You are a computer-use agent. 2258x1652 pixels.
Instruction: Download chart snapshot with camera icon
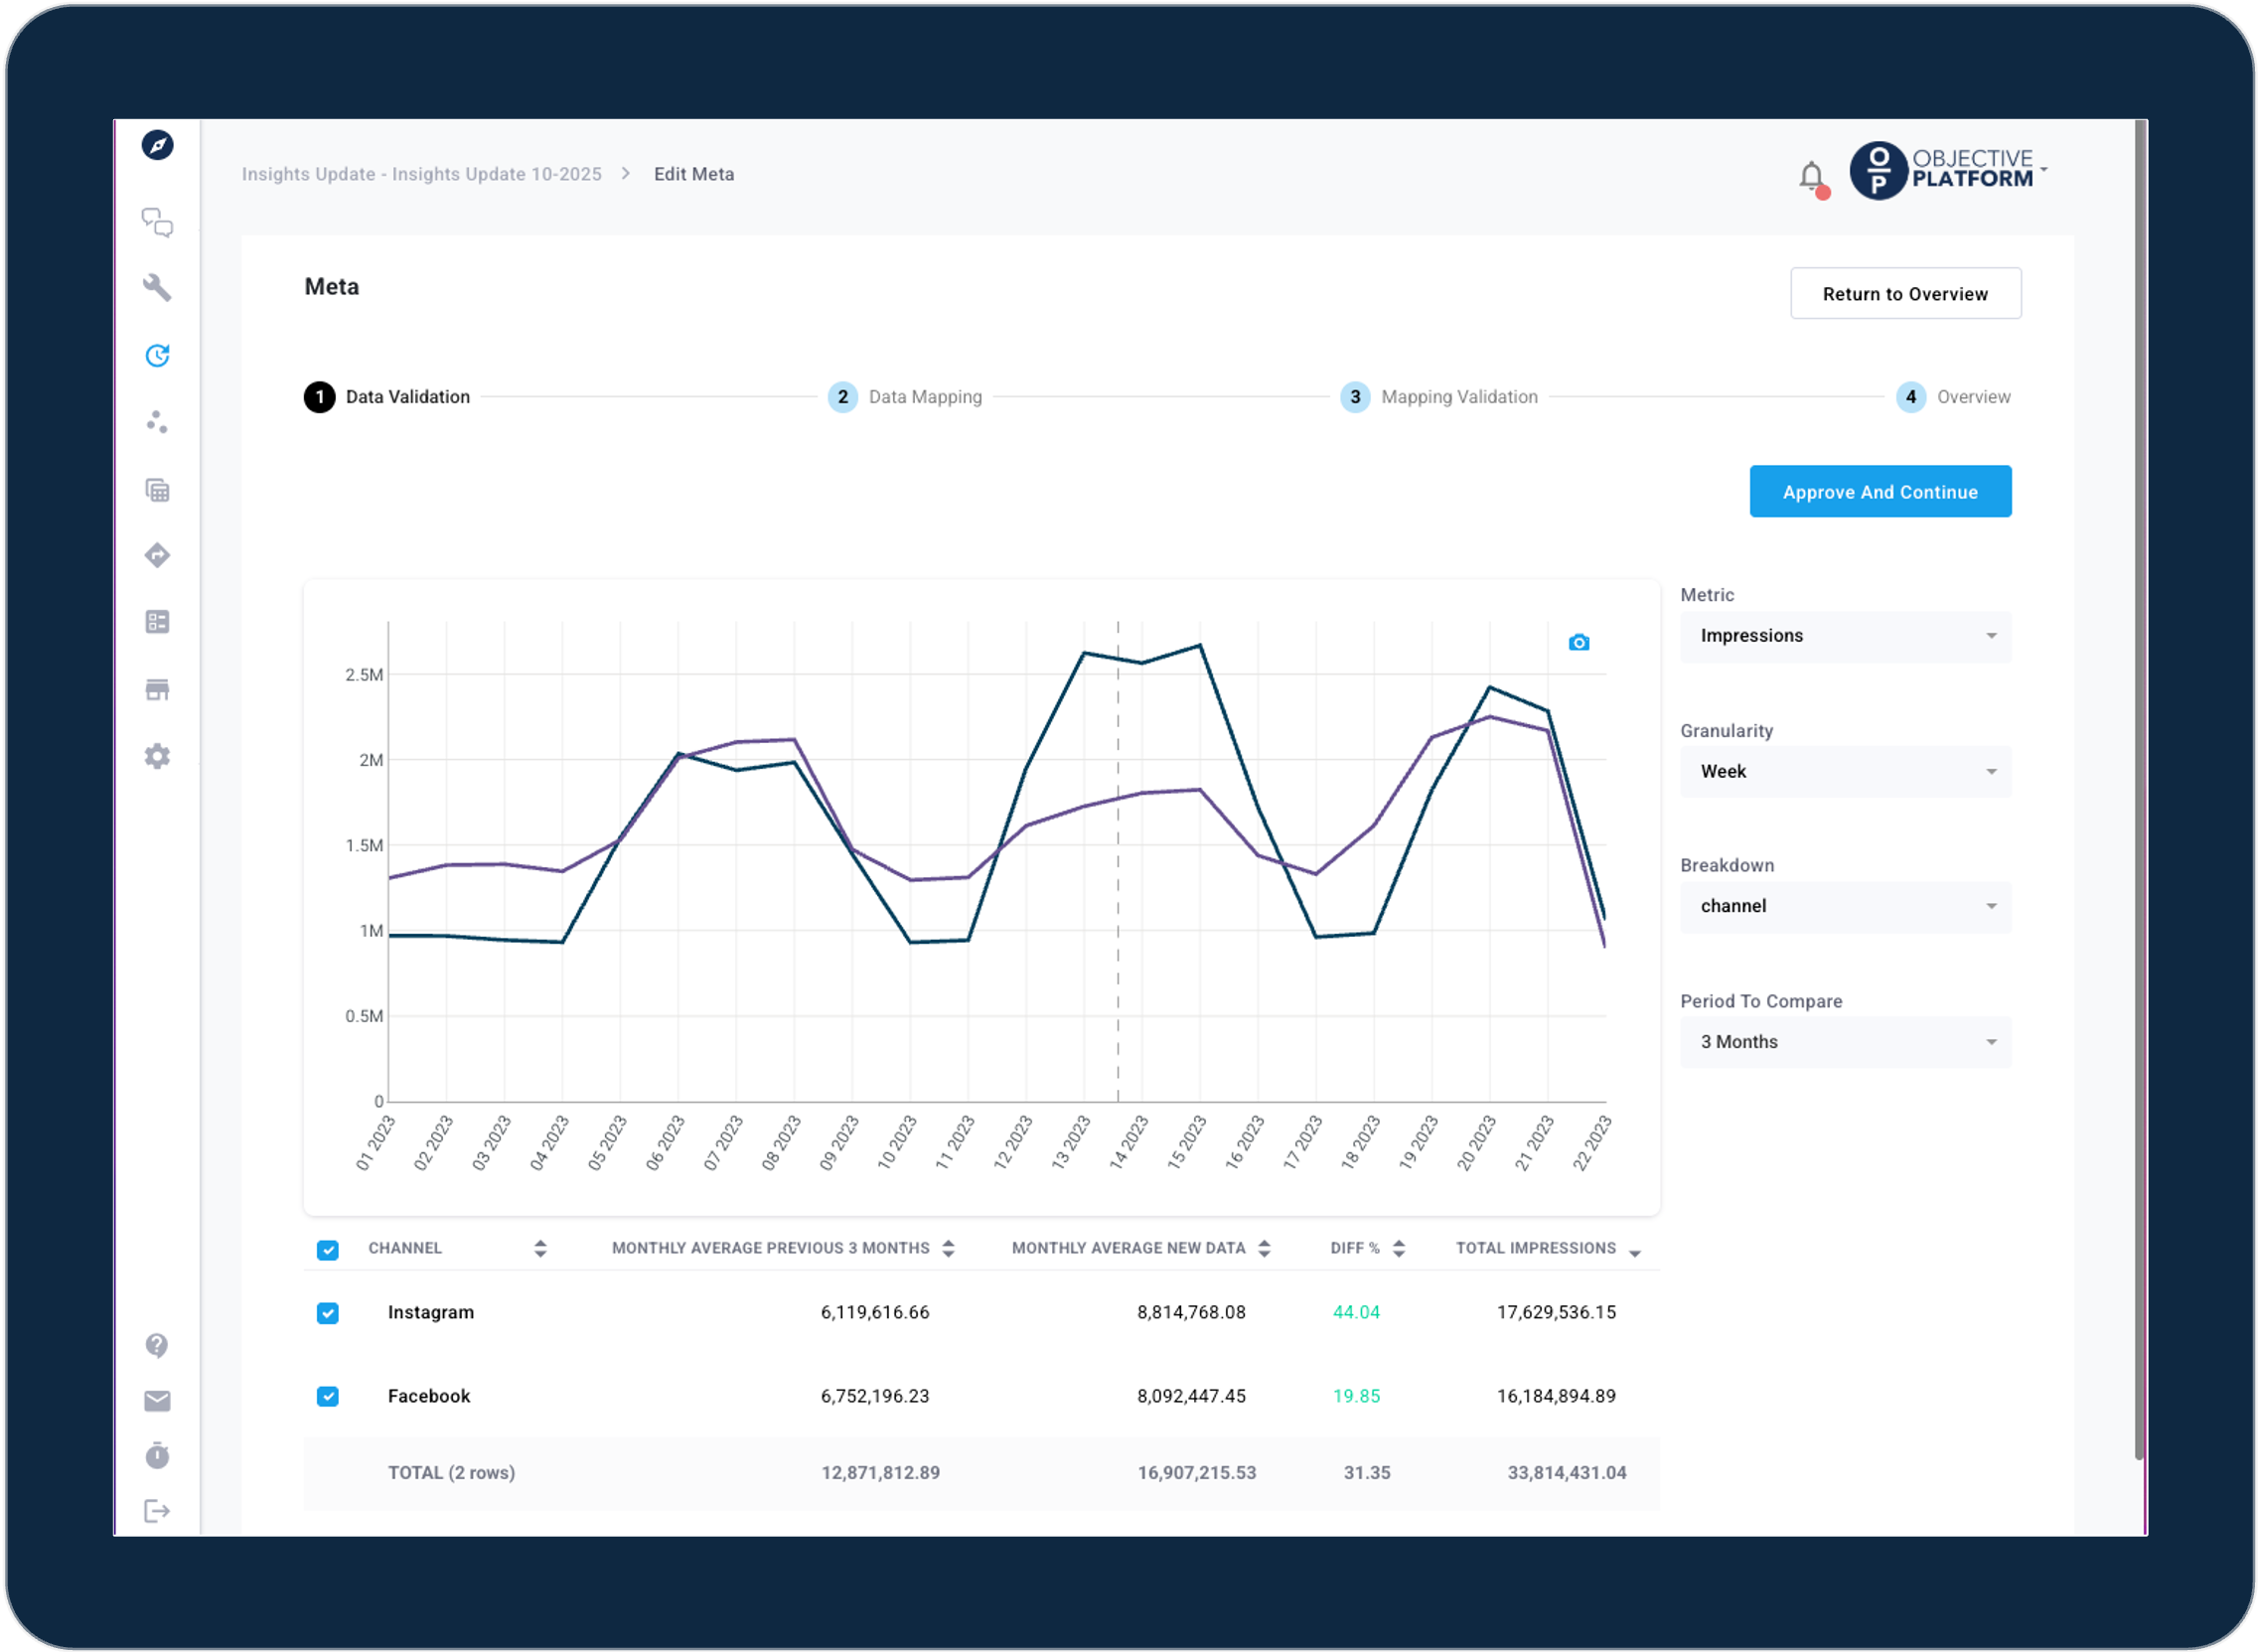point(1578,642)
